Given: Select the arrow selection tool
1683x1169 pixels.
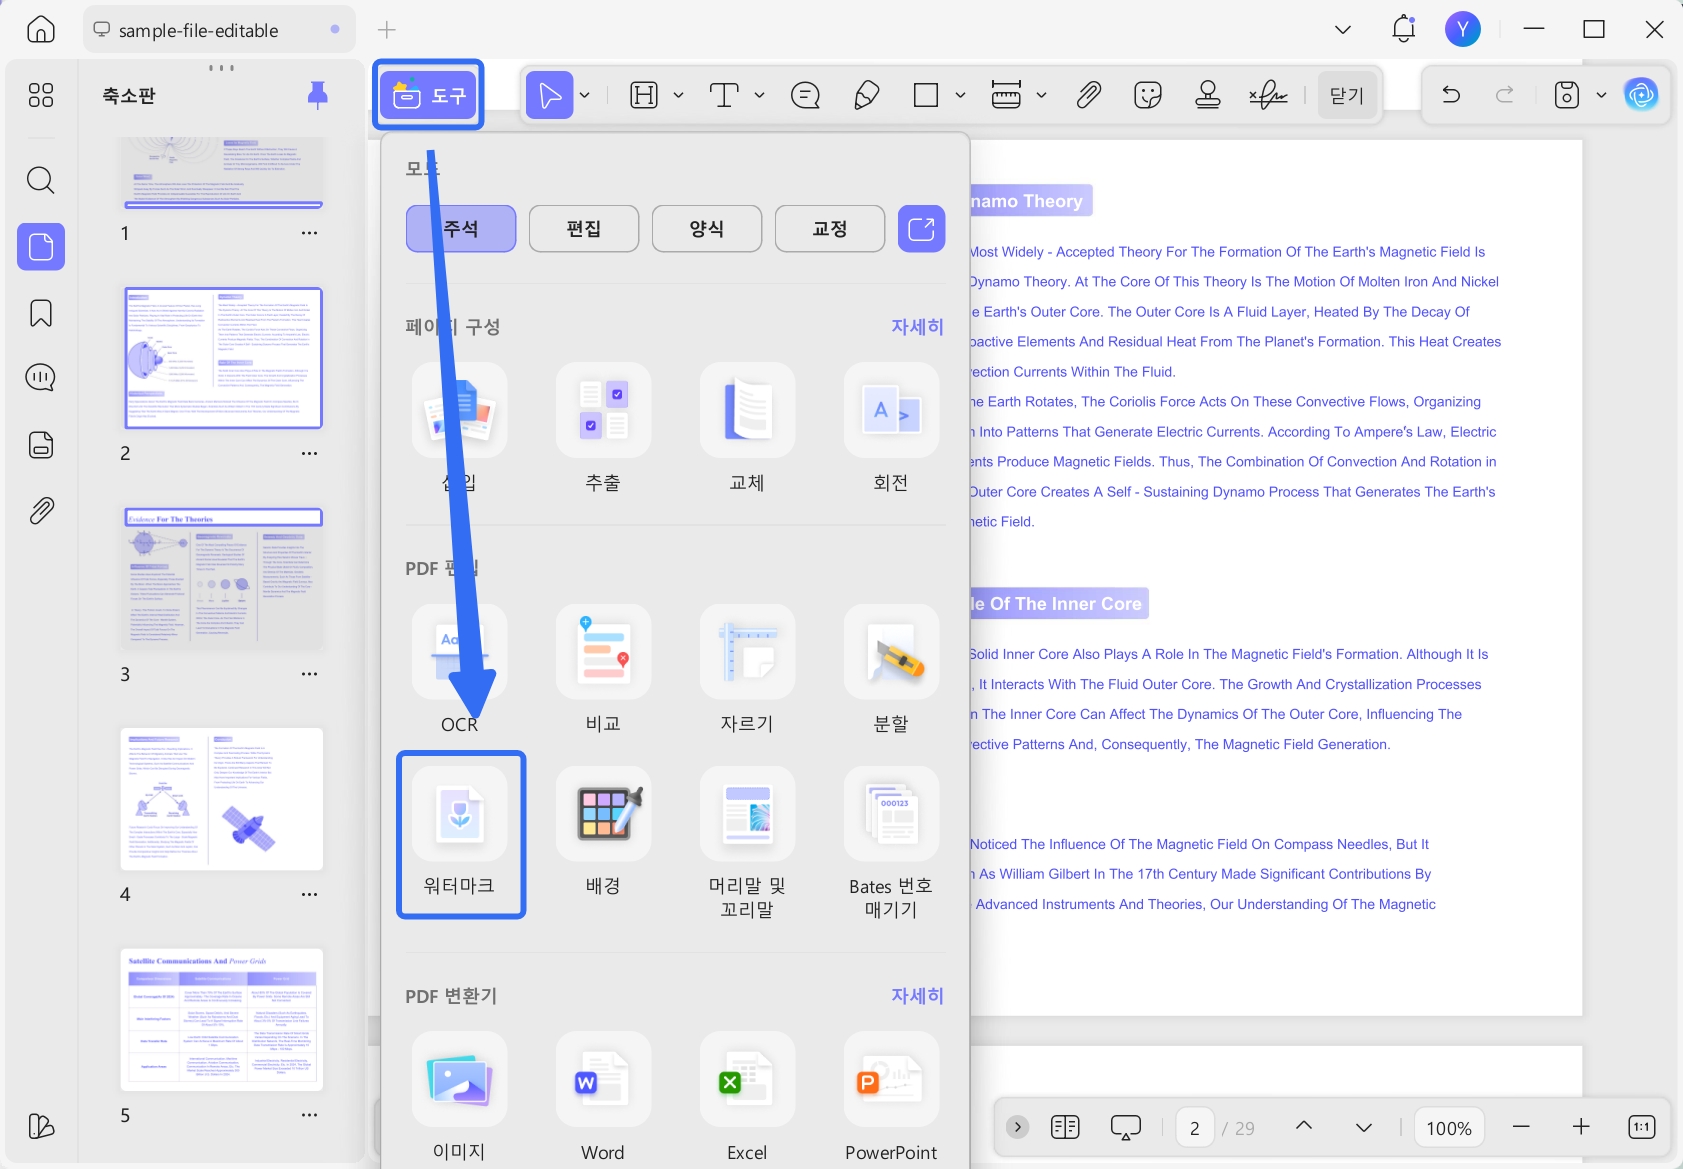Looking at the screenshot, I should tap(549, 95).
